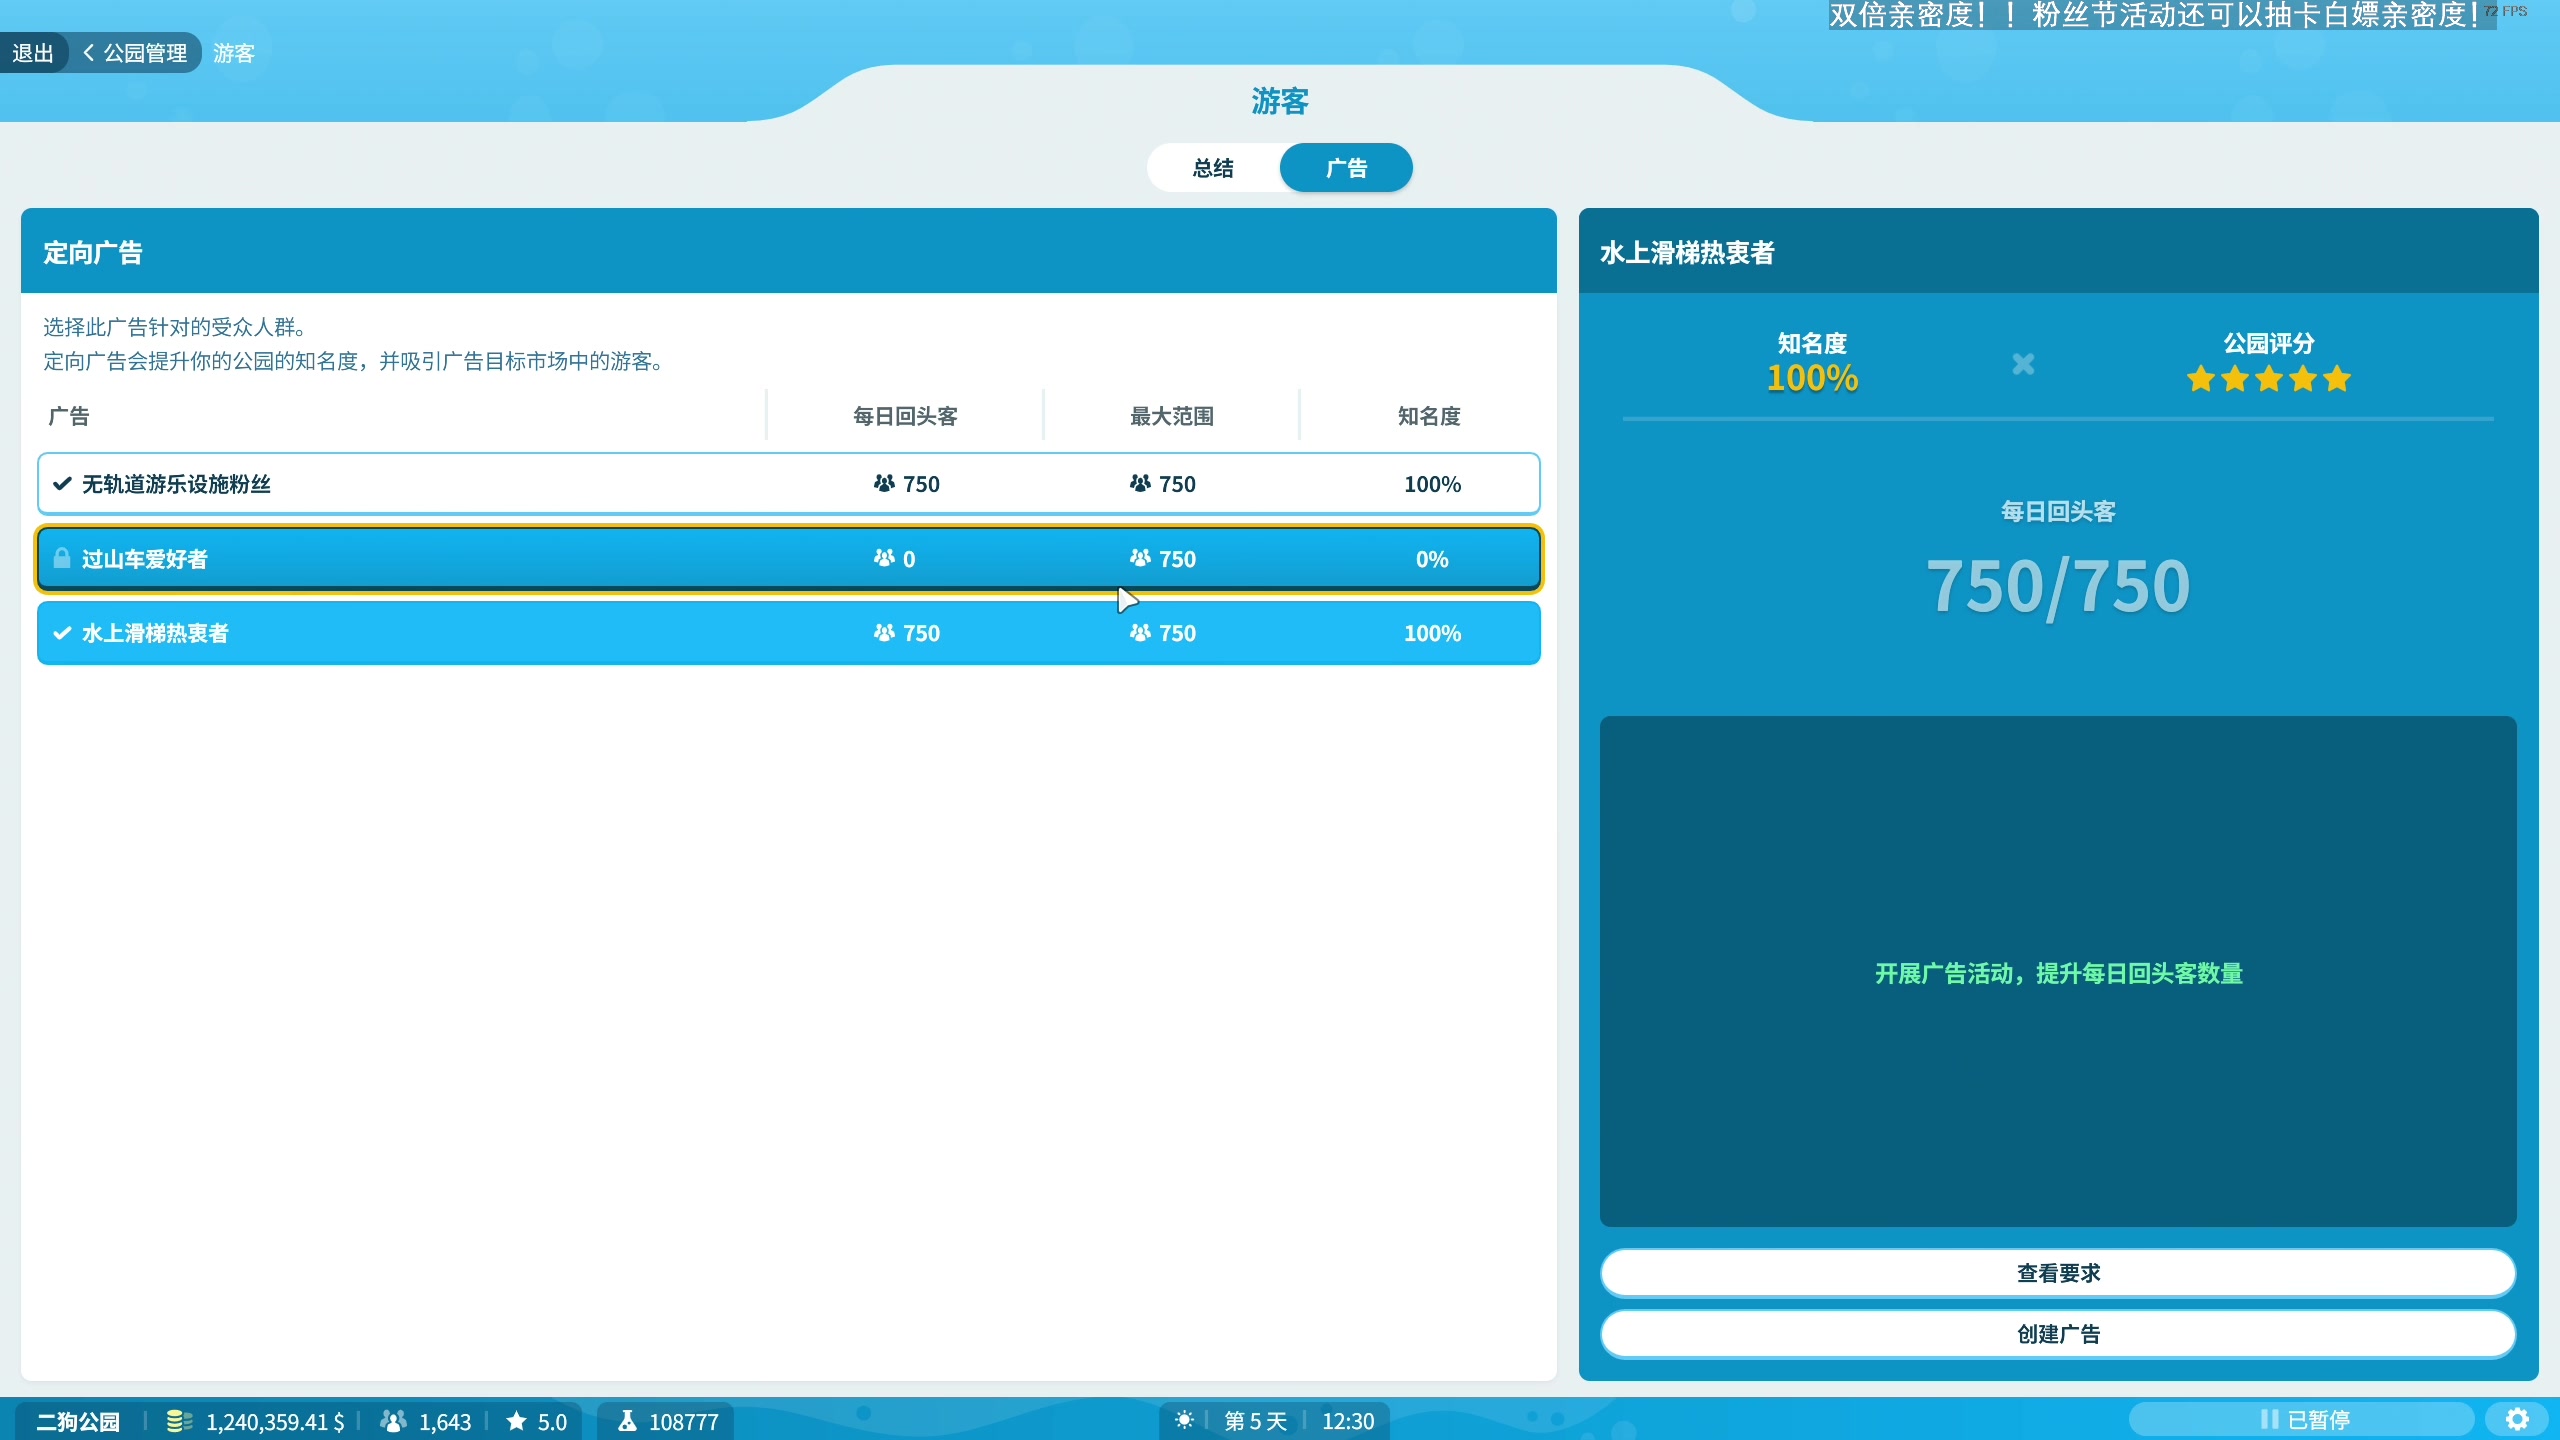The image size is (2560, 1440).
Task: Click the research flask icon
Action: pyautogui.click(x=627, y=1420)
